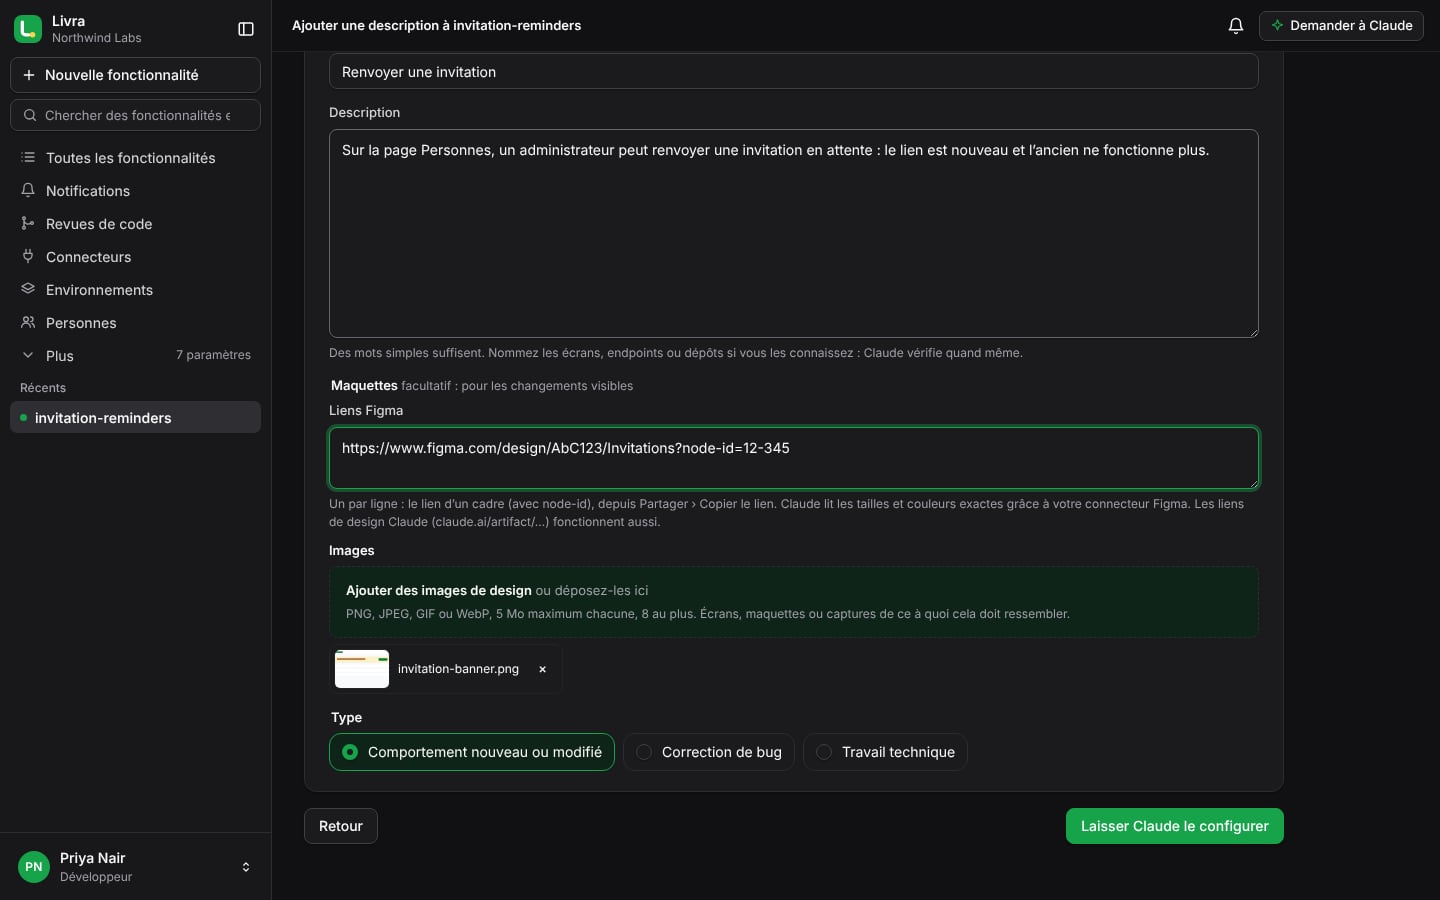This screenshot has height=900, width=1440.
Task: Select Comportement nouveau ou modifié radio option
Action: pyautogui.click(x=472, y=752)
